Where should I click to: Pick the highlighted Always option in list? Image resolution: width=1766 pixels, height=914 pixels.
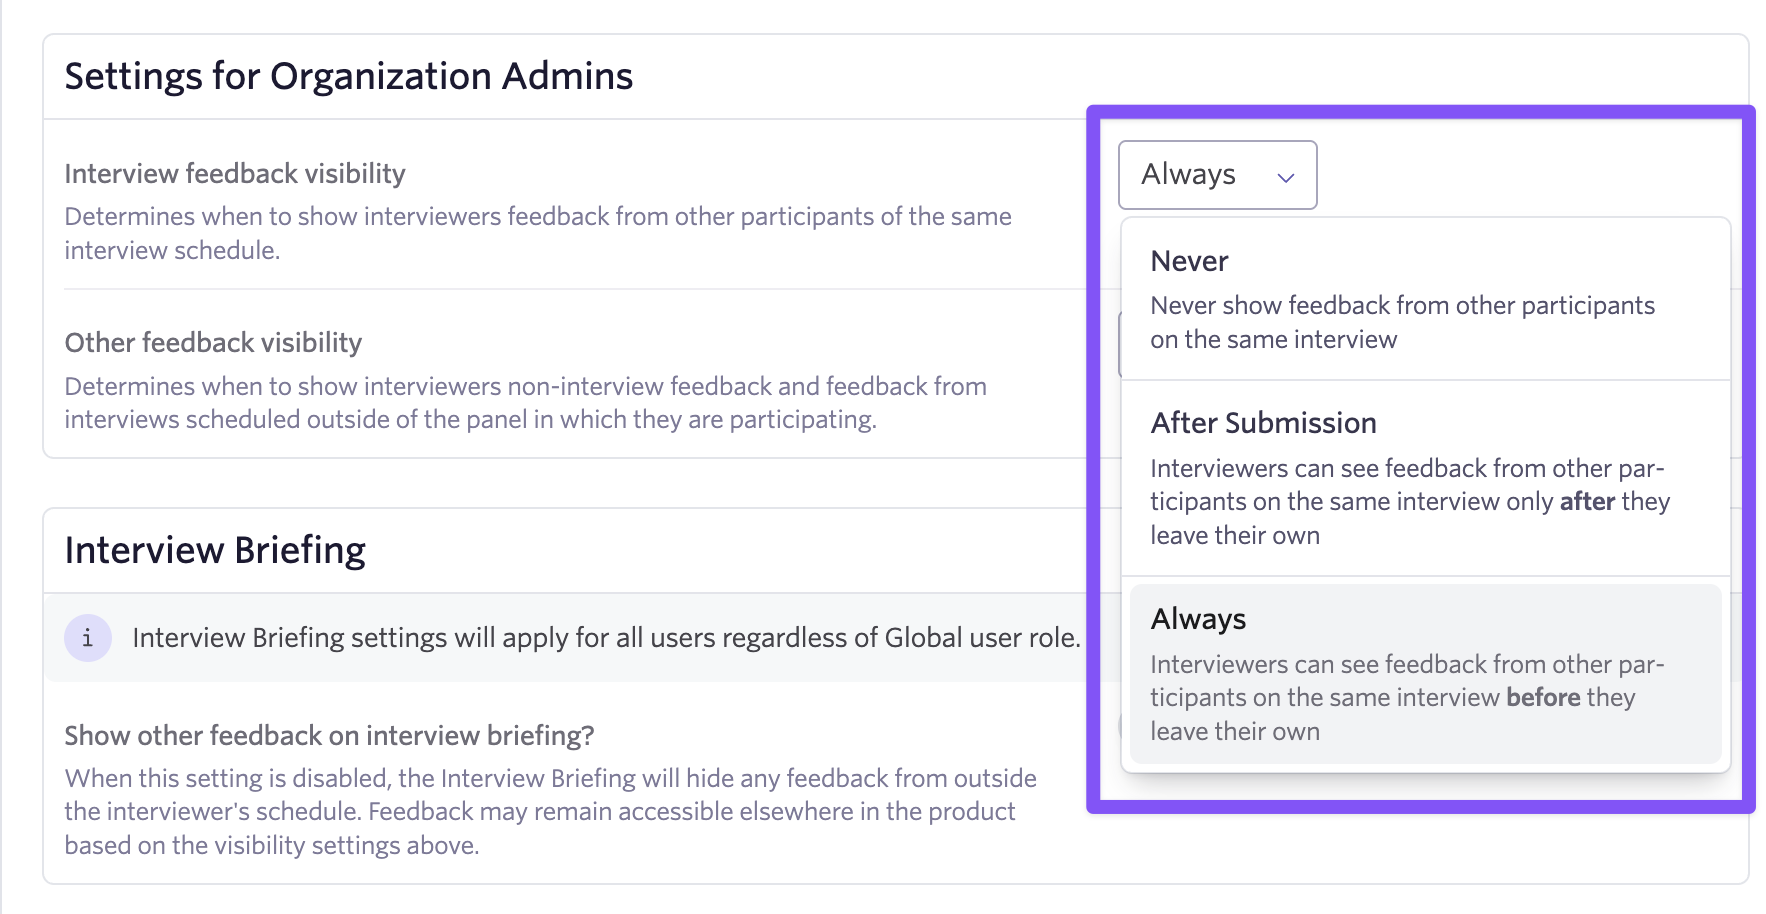point(1198,619)
